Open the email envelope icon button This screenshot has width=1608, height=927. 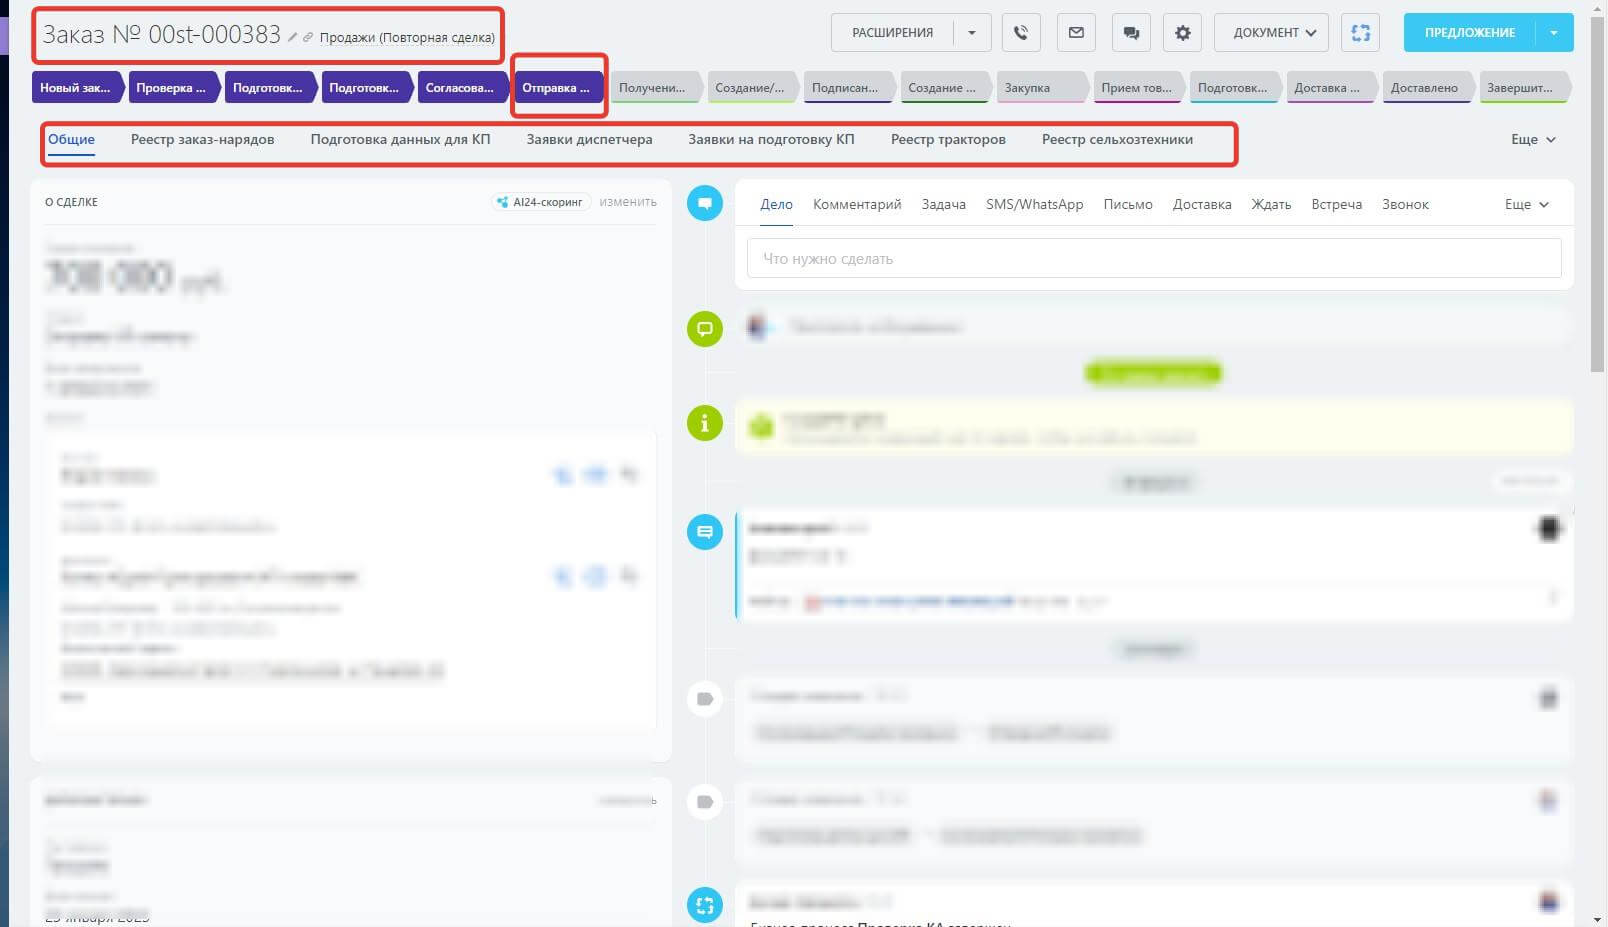coord(1076,33)
